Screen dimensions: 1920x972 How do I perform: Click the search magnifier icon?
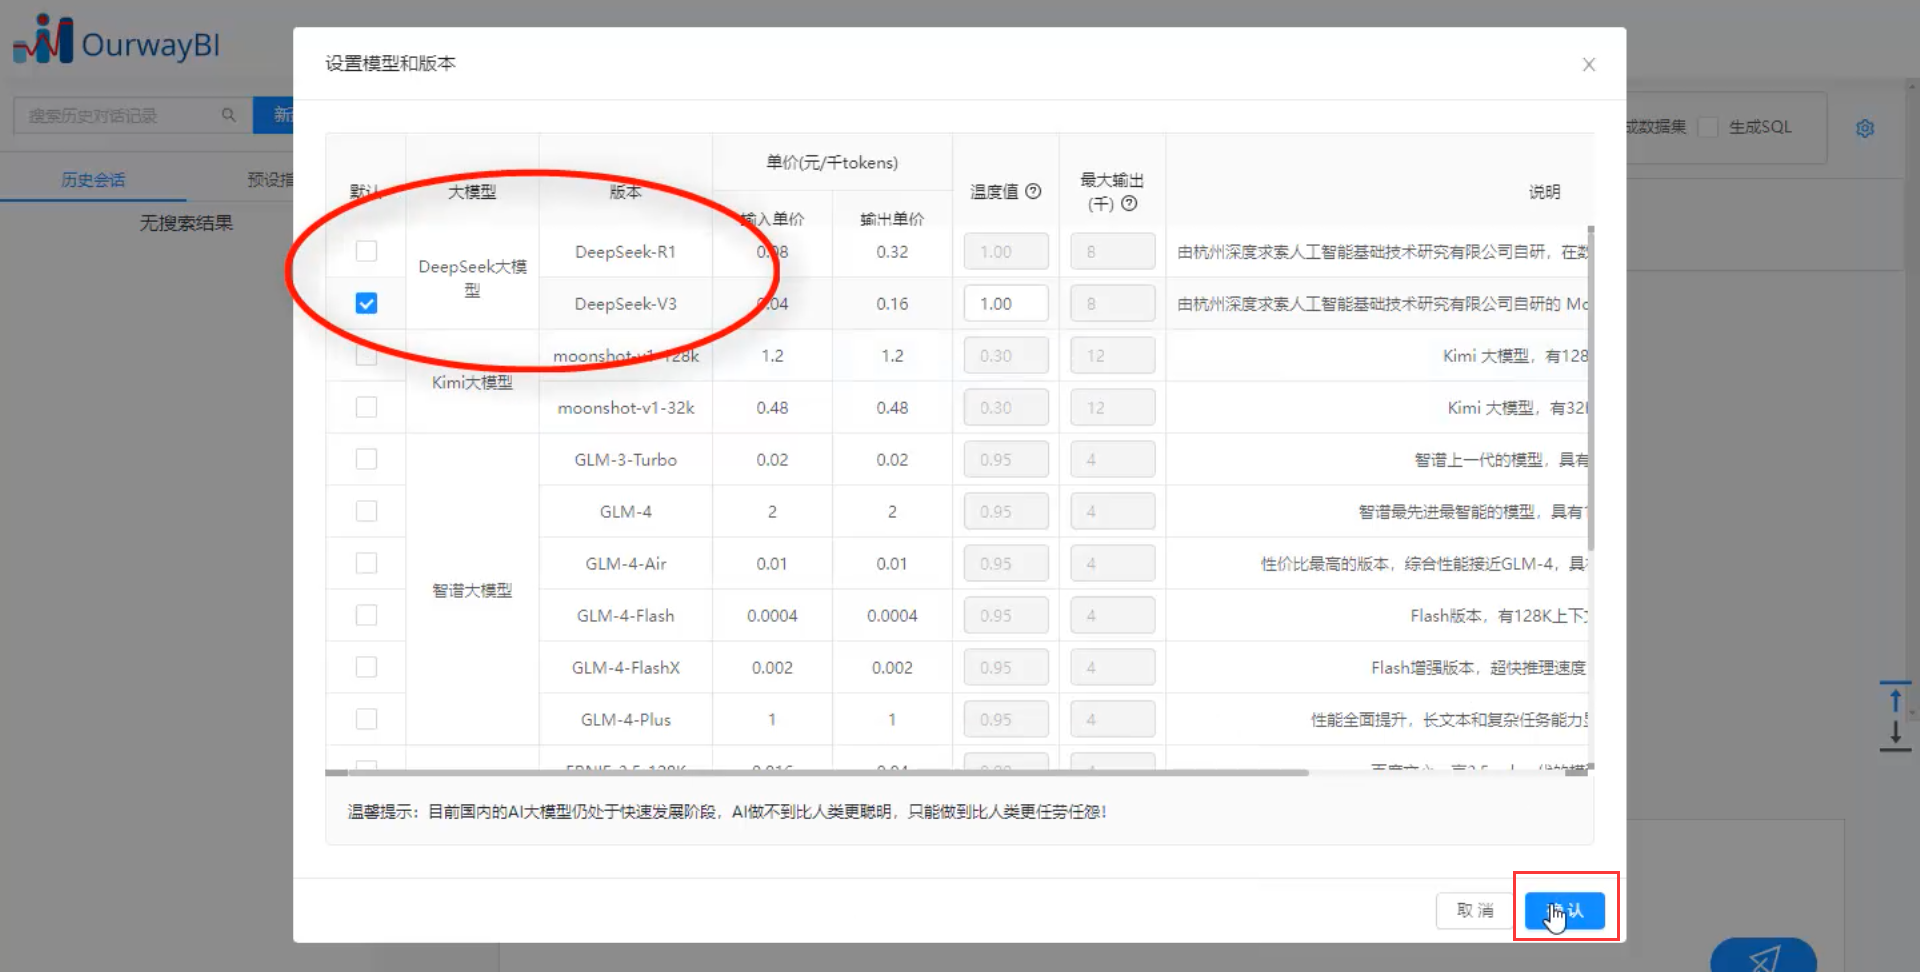click(229, 115)
